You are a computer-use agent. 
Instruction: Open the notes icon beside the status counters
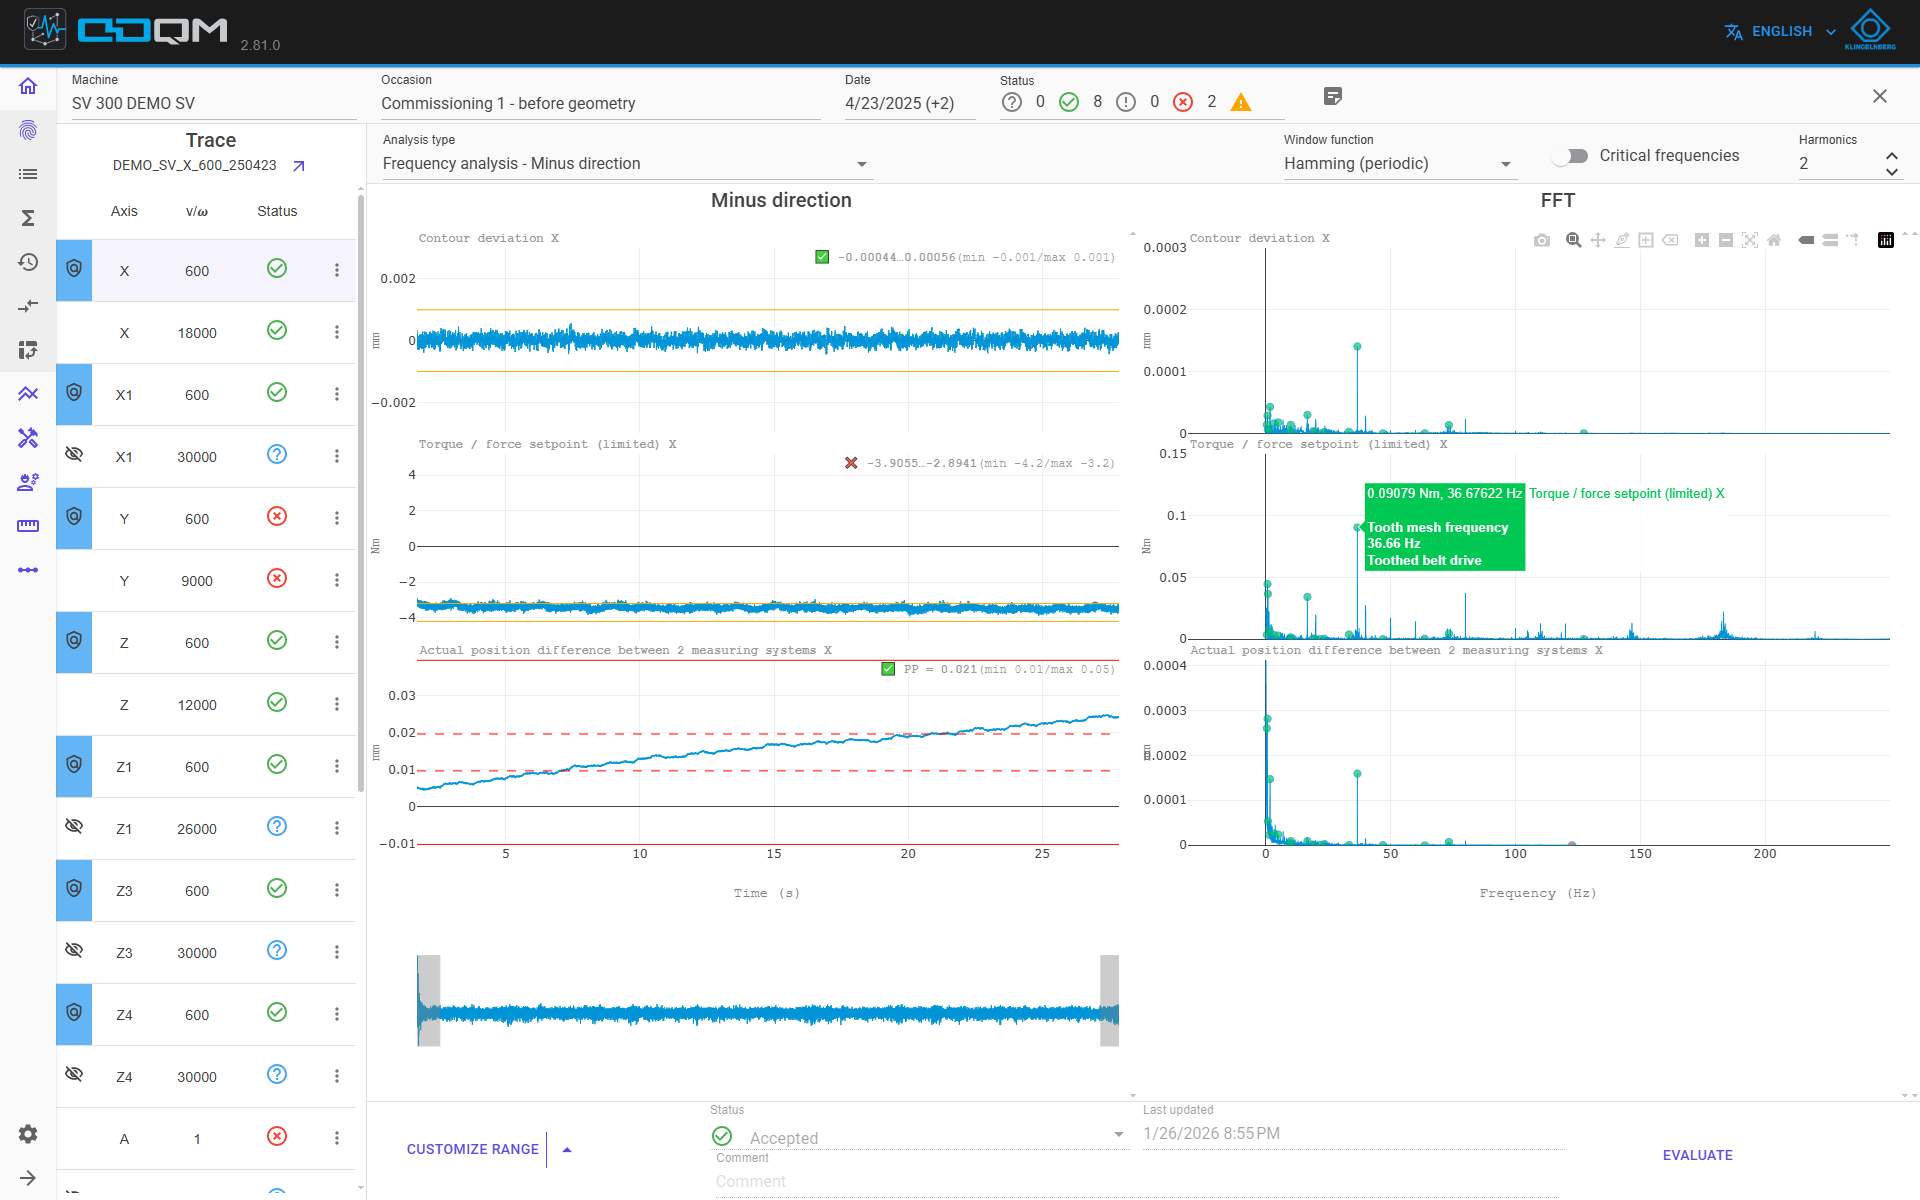coord(1332,96)
